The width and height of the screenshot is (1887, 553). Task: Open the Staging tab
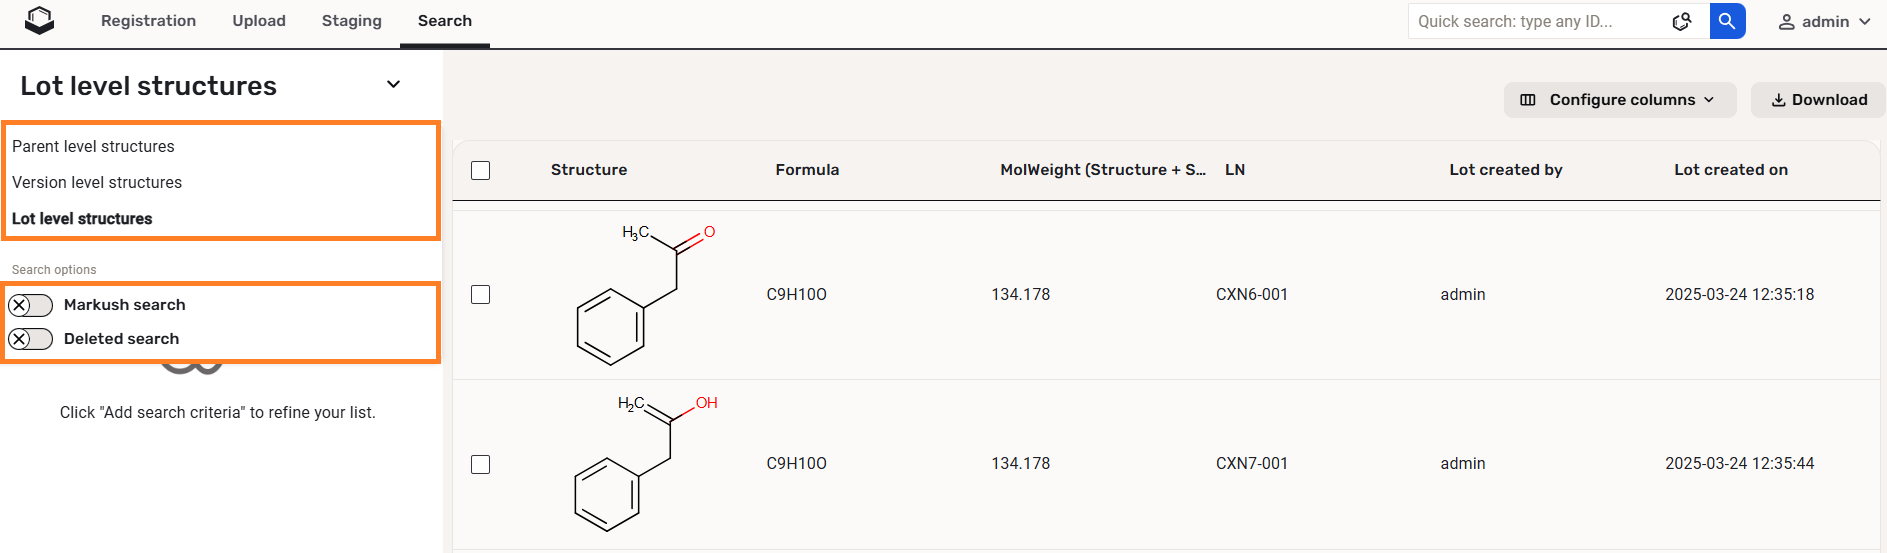click(351, 21)
